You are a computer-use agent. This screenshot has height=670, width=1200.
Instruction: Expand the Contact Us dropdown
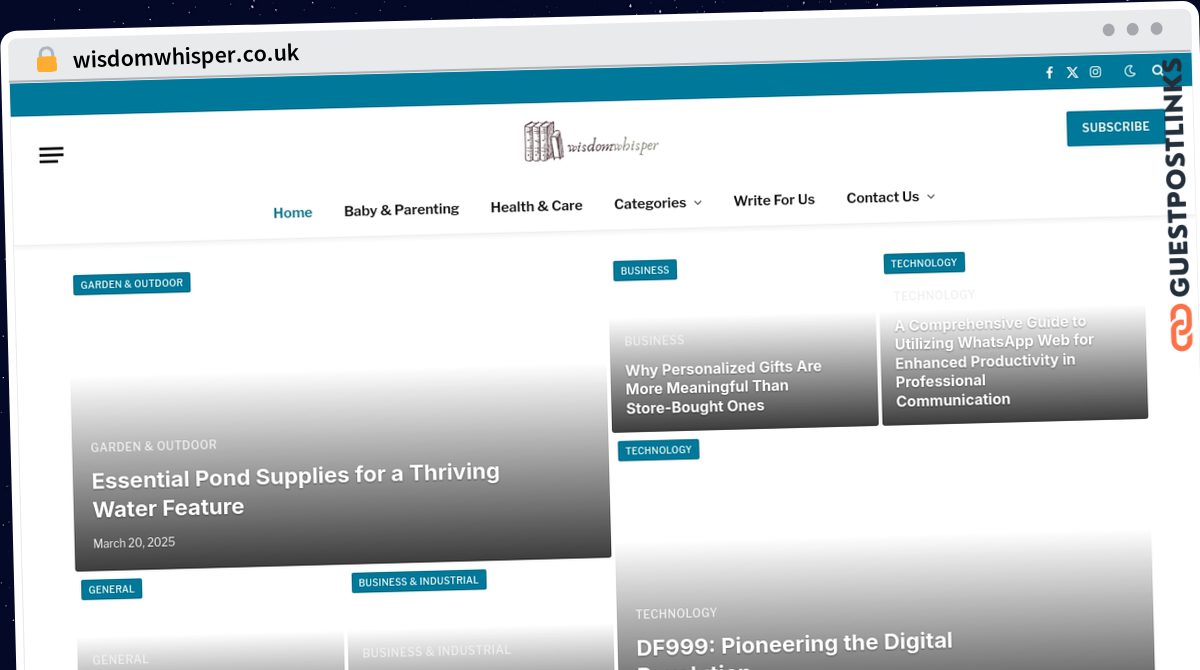890,197
